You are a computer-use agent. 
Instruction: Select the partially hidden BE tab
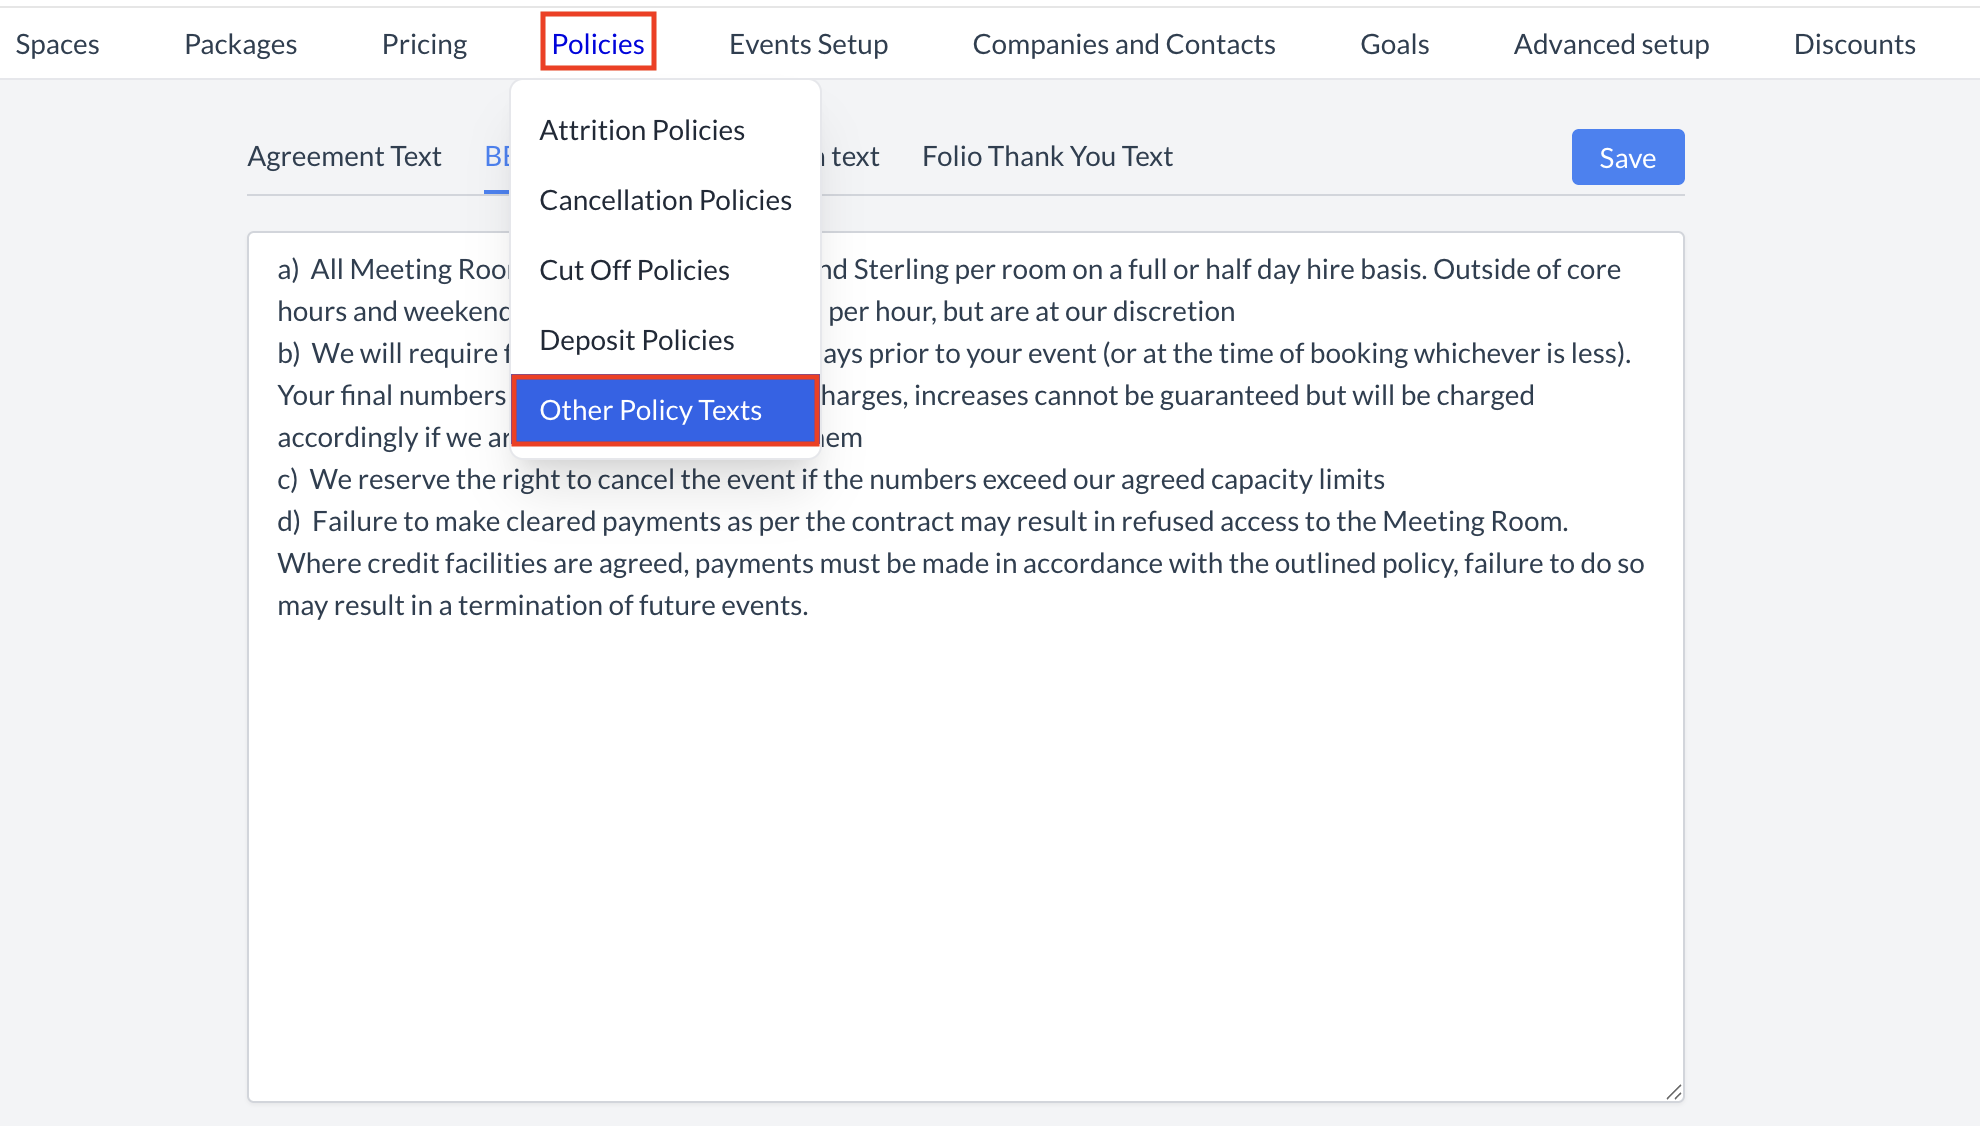pos(497,156)
